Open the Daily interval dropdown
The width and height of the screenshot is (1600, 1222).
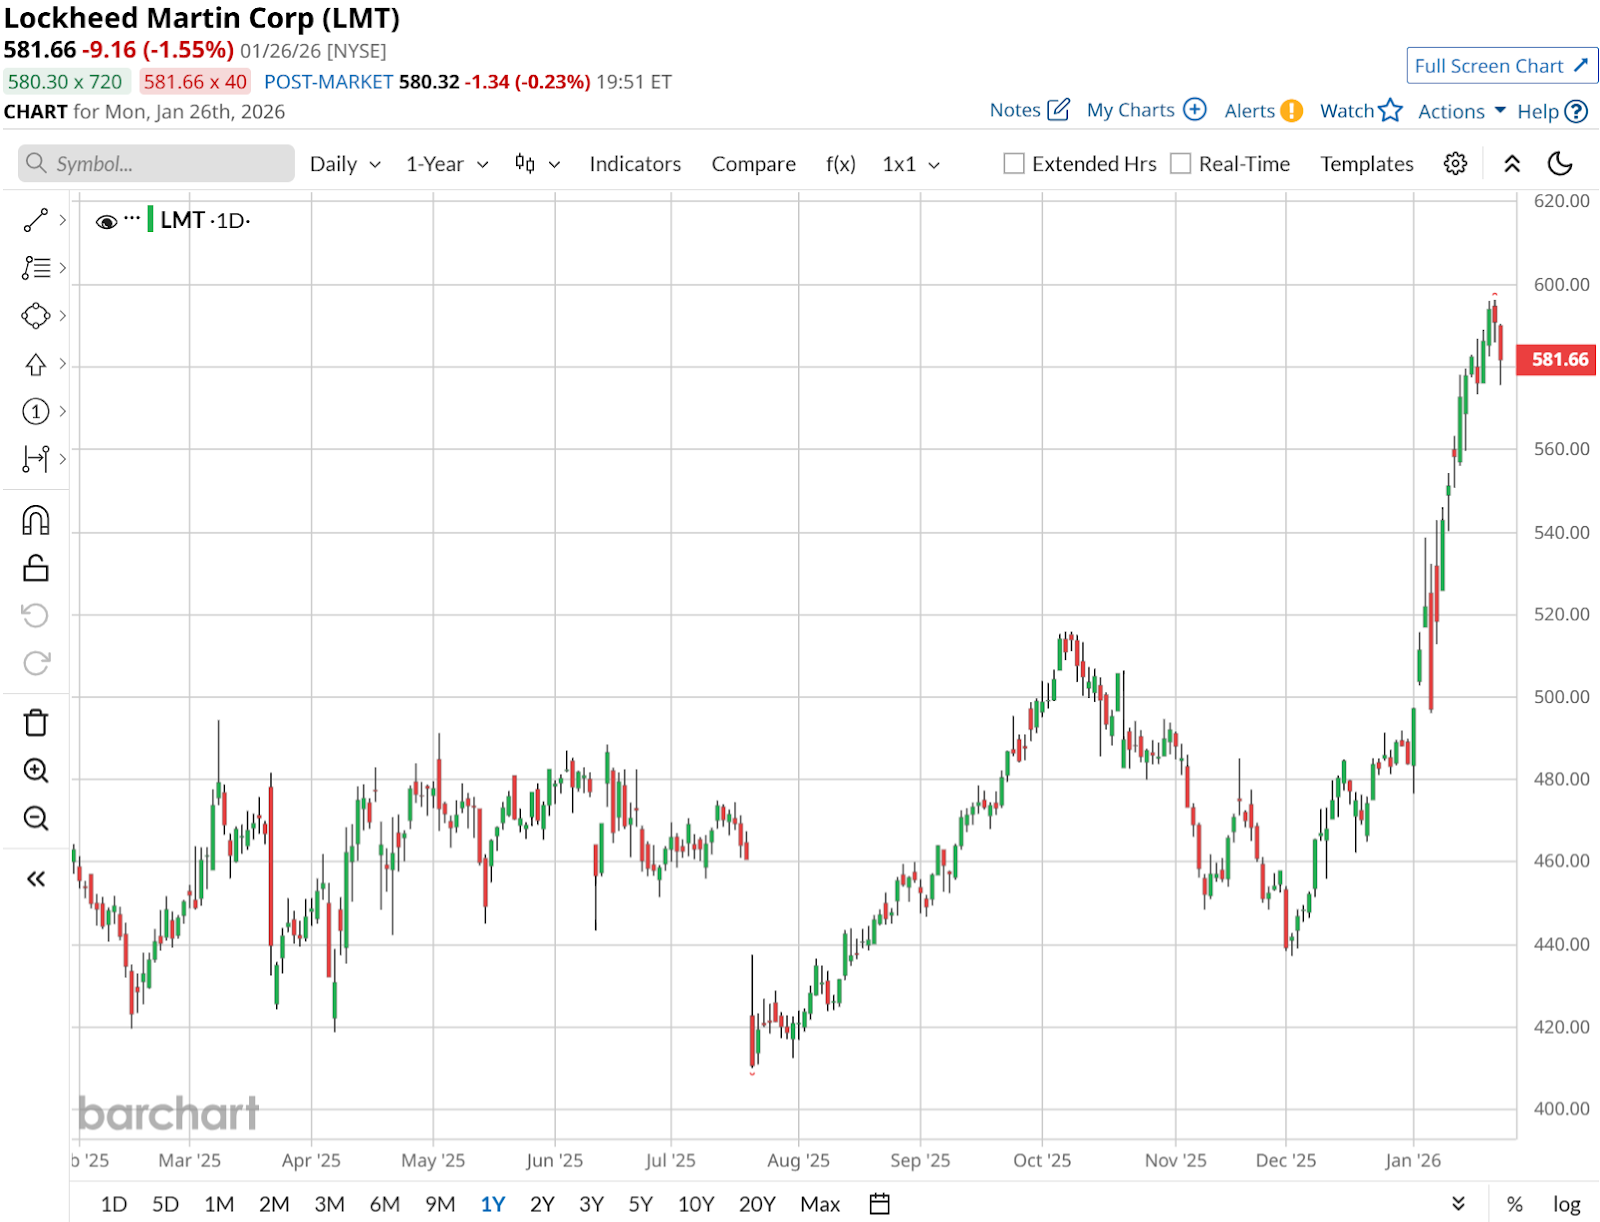point(343,163)
